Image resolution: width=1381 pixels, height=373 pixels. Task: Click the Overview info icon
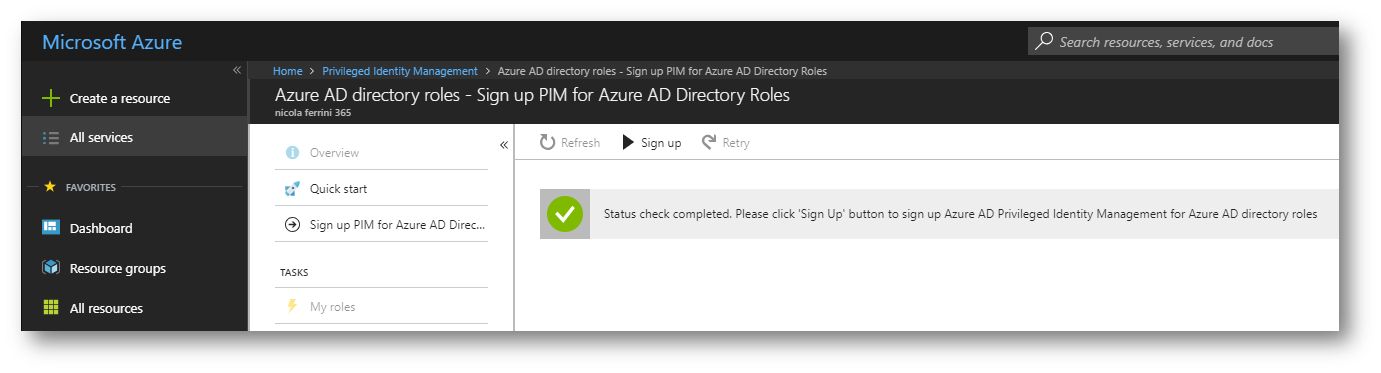[293, 153]
